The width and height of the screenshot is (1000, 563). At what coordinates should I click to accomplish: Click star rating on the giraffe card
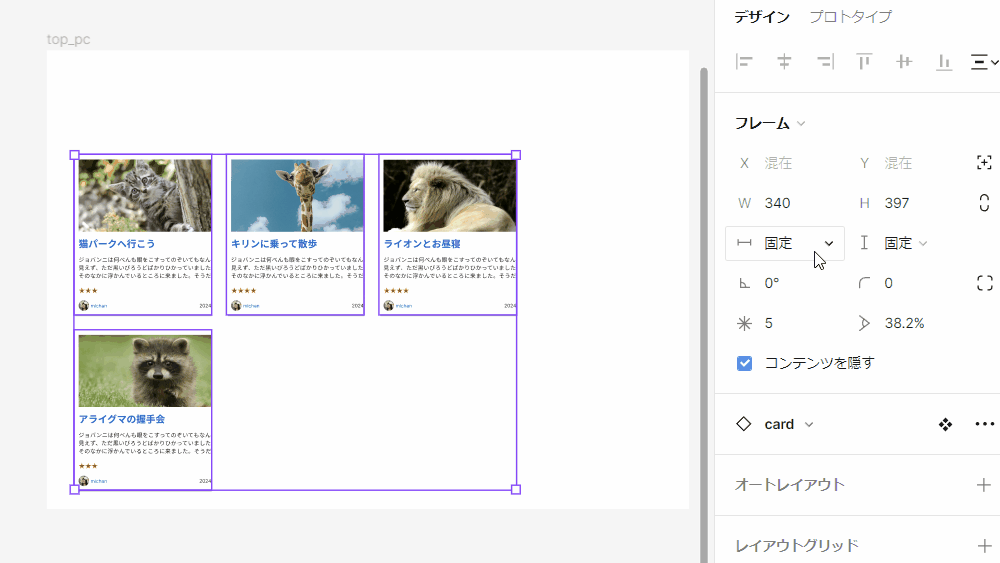[x=244, y=291]
